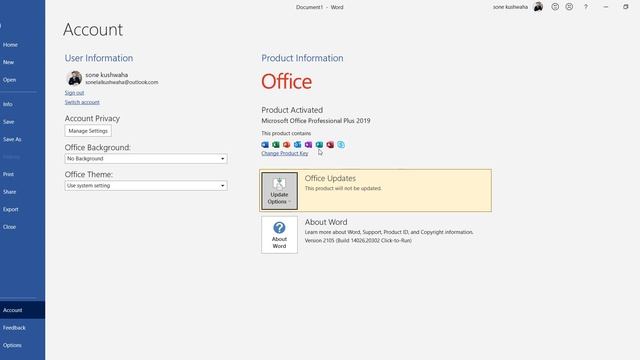
Task: Click 'This product will not be updated' text
Action: point(343,188)
